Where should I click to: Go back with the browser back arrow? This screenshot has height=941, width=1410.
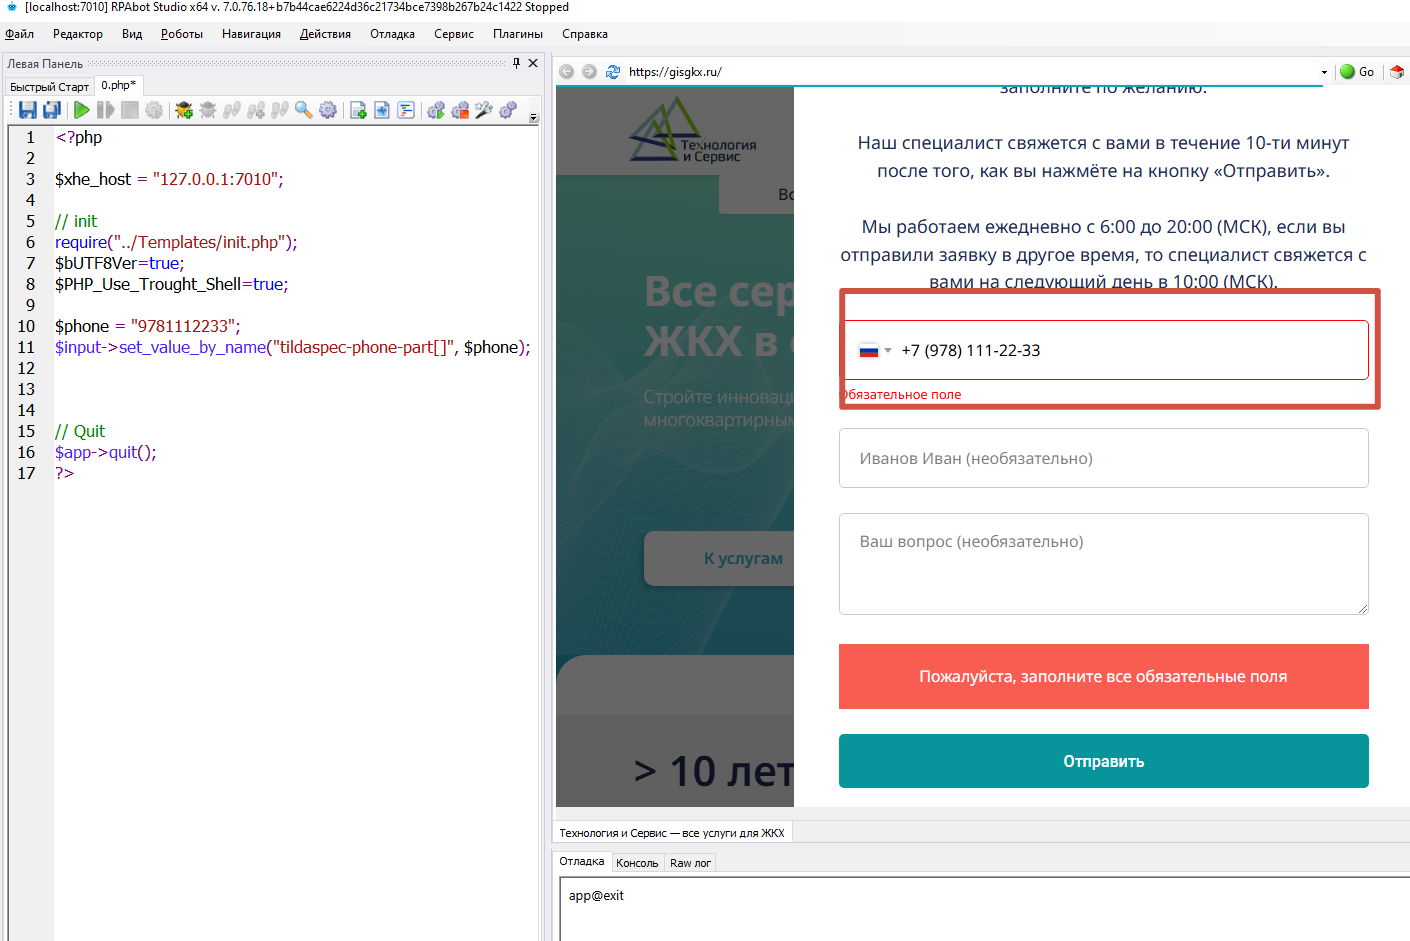point(567,72)
